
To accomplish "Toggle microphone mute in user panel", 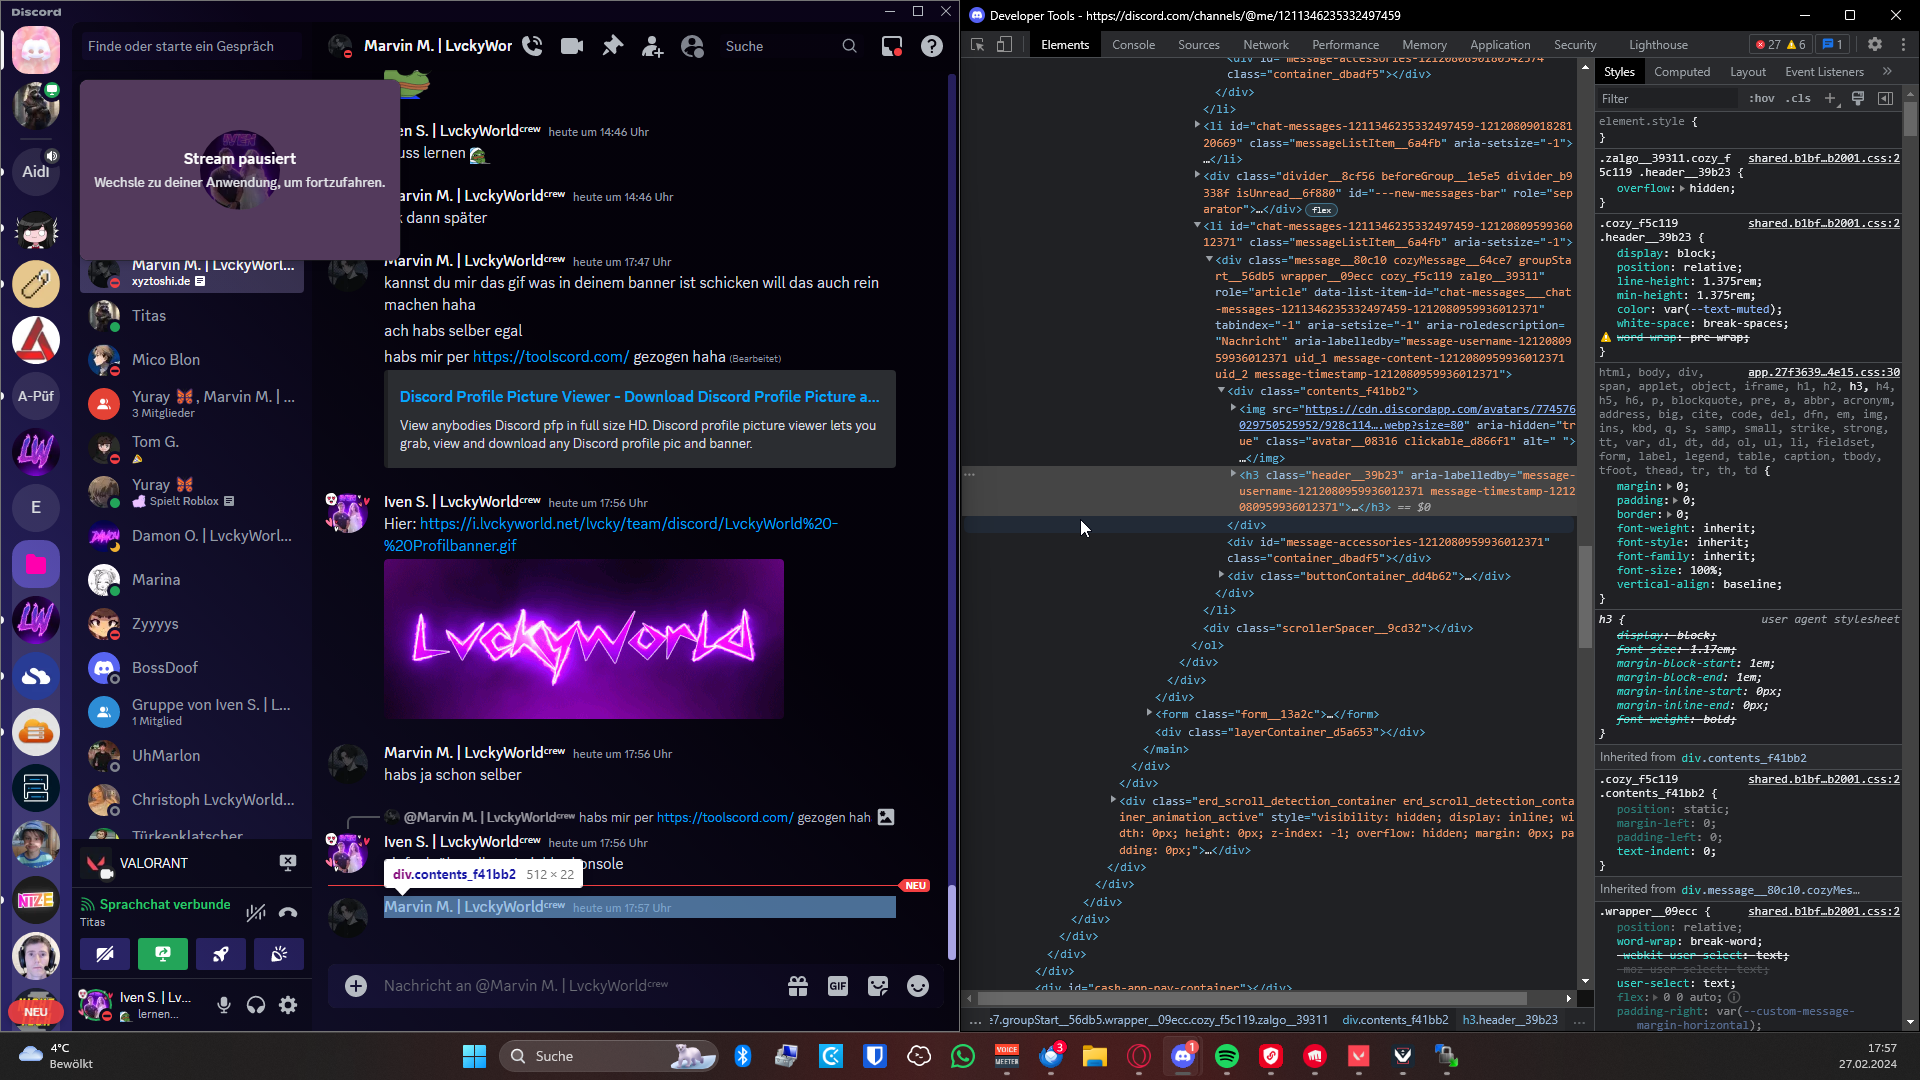I will 224,1005.
